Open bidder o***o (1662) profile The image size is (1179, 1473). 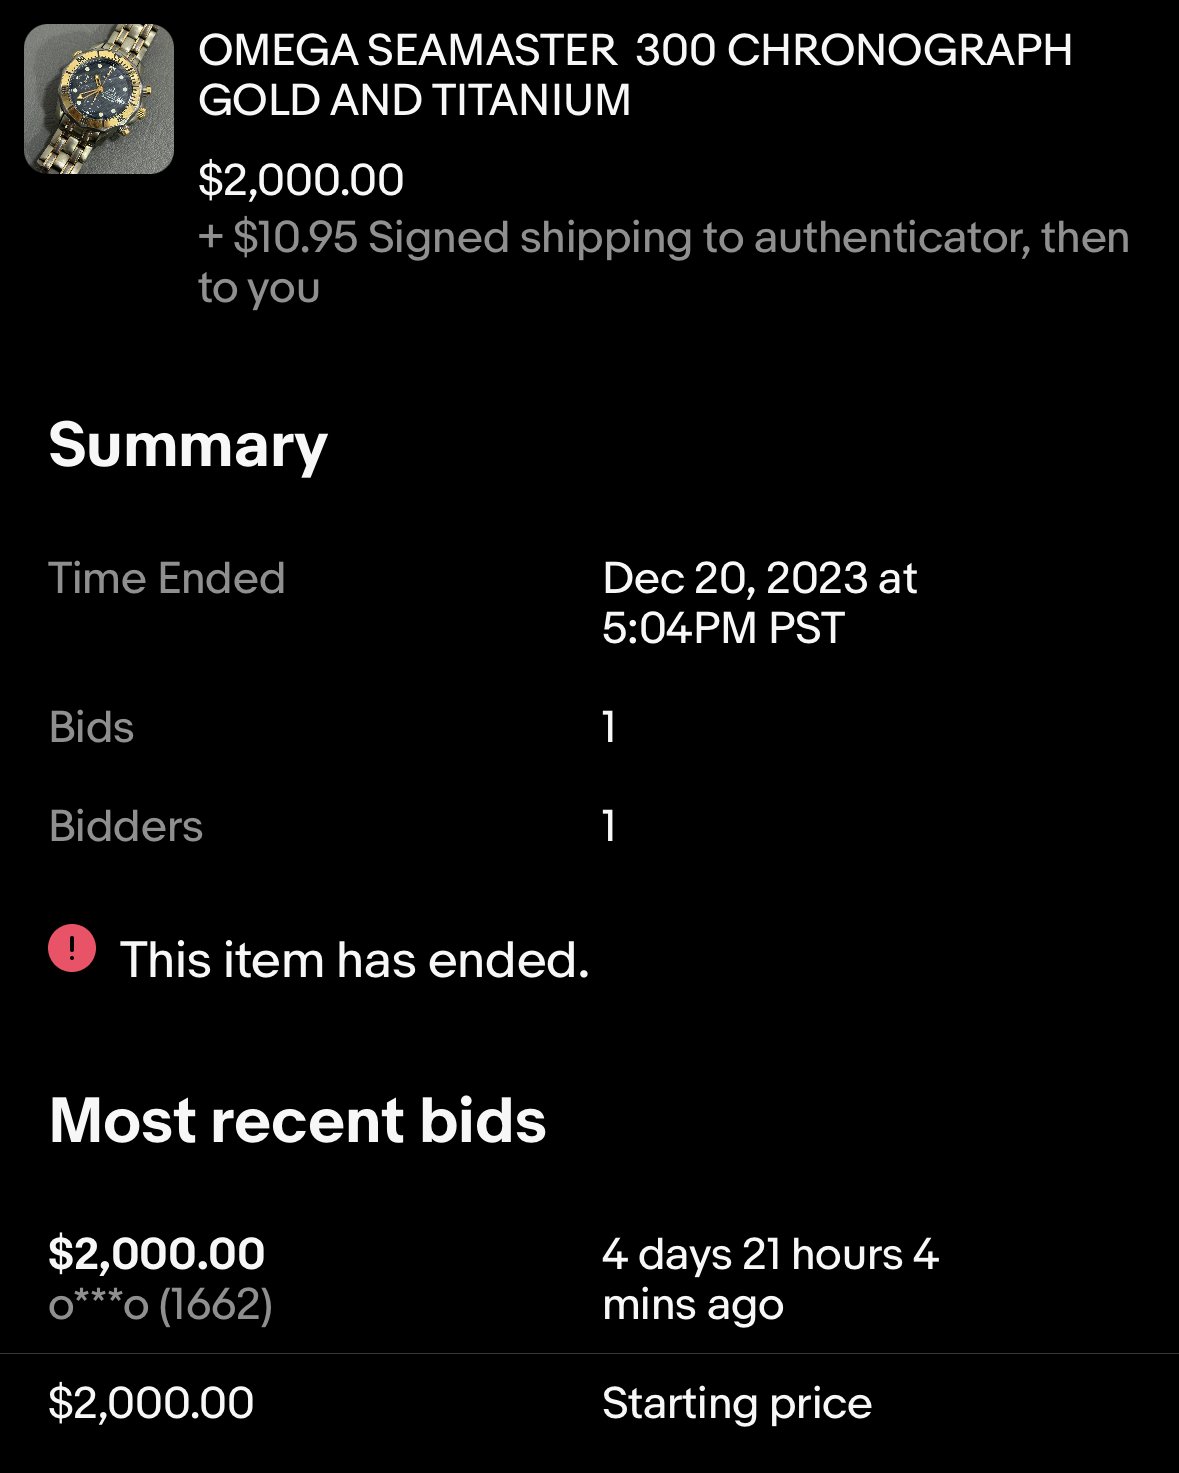160,1304
